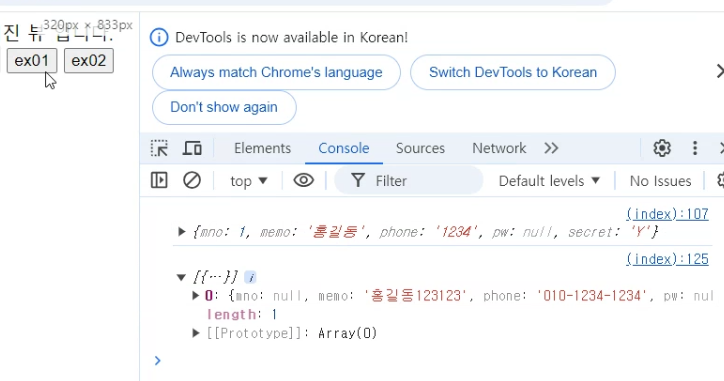
Task: Open the top context dropdown
Action: [x=248, y=181]
